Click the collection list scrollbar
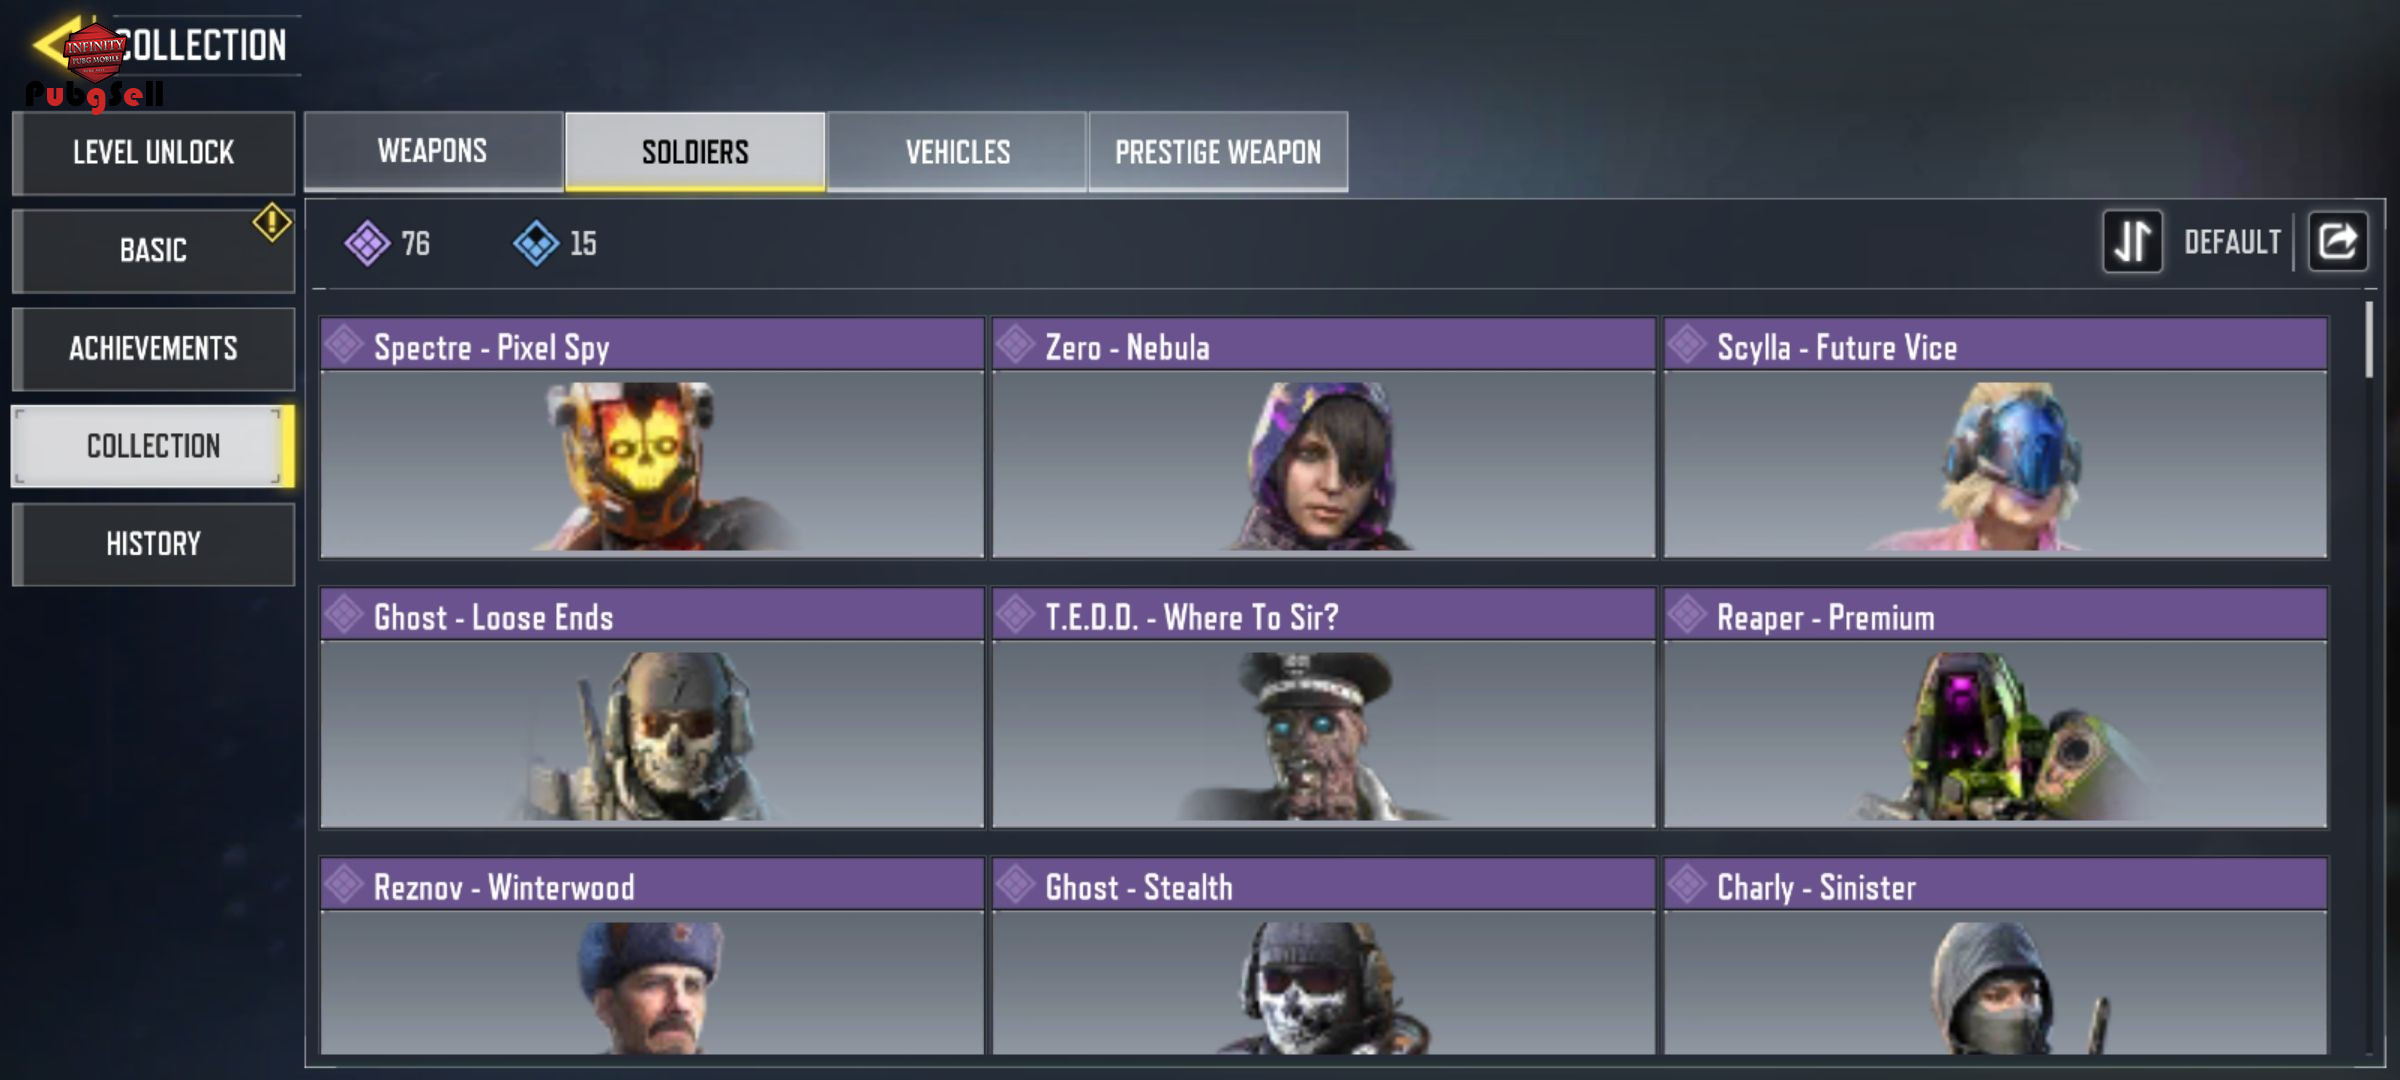The height and width of the screenshot is (1080, 2400). (2369, 340)
